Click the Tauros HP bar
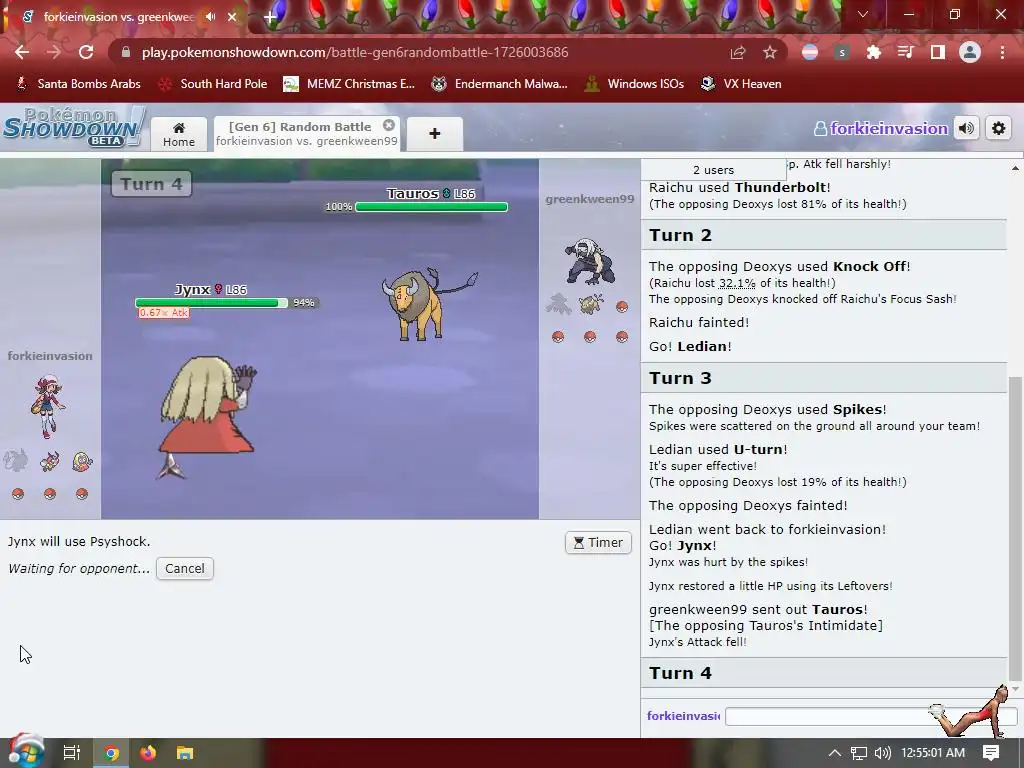The width and height of the screenshot is (1024, 768). coord(431,207)
